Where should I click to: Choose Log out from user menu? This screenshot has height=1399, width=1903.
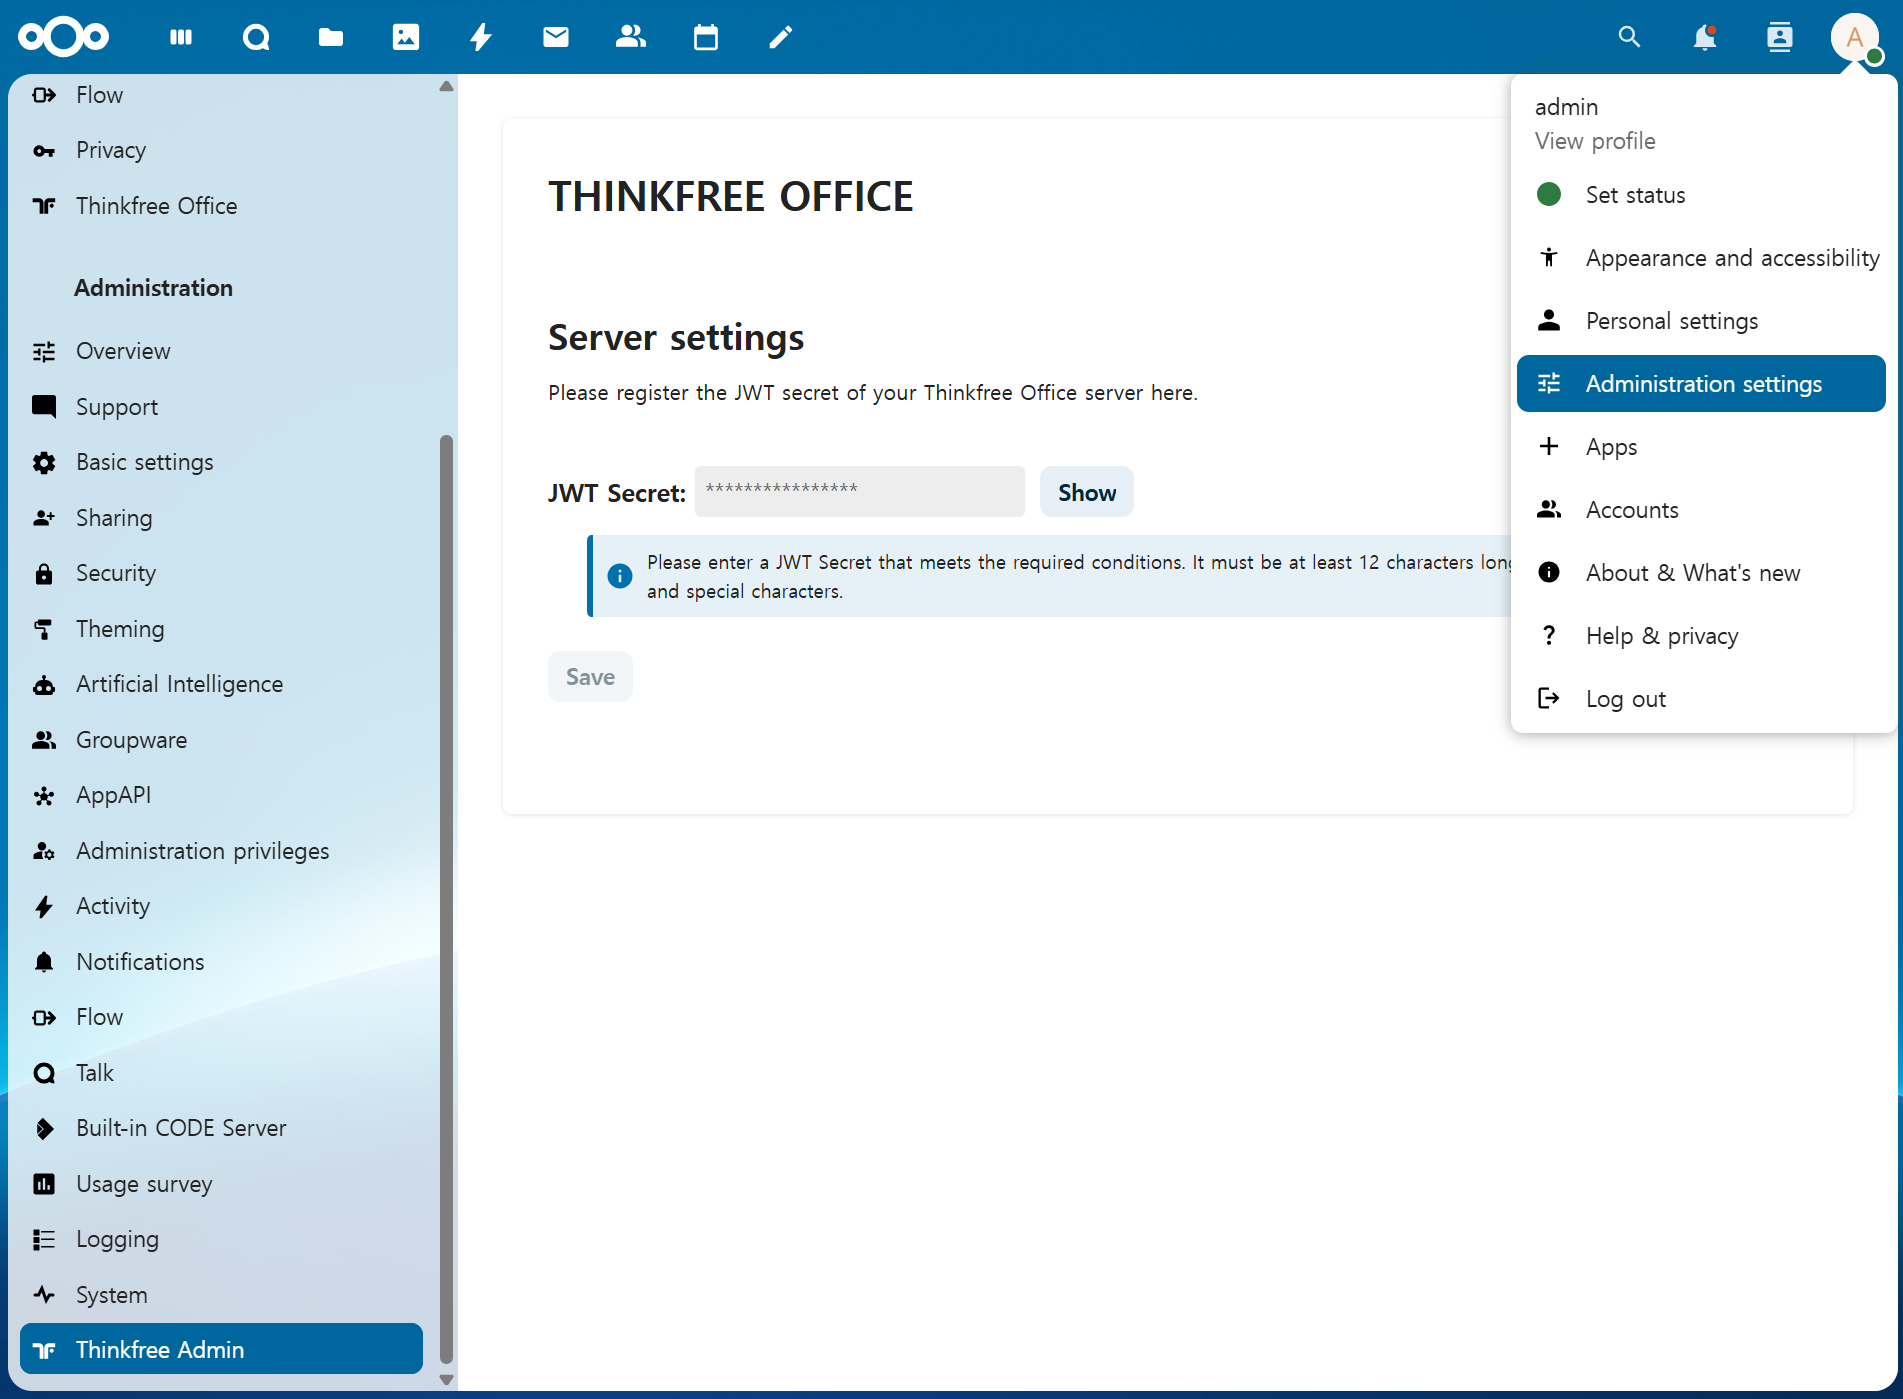click(1701, 699)
